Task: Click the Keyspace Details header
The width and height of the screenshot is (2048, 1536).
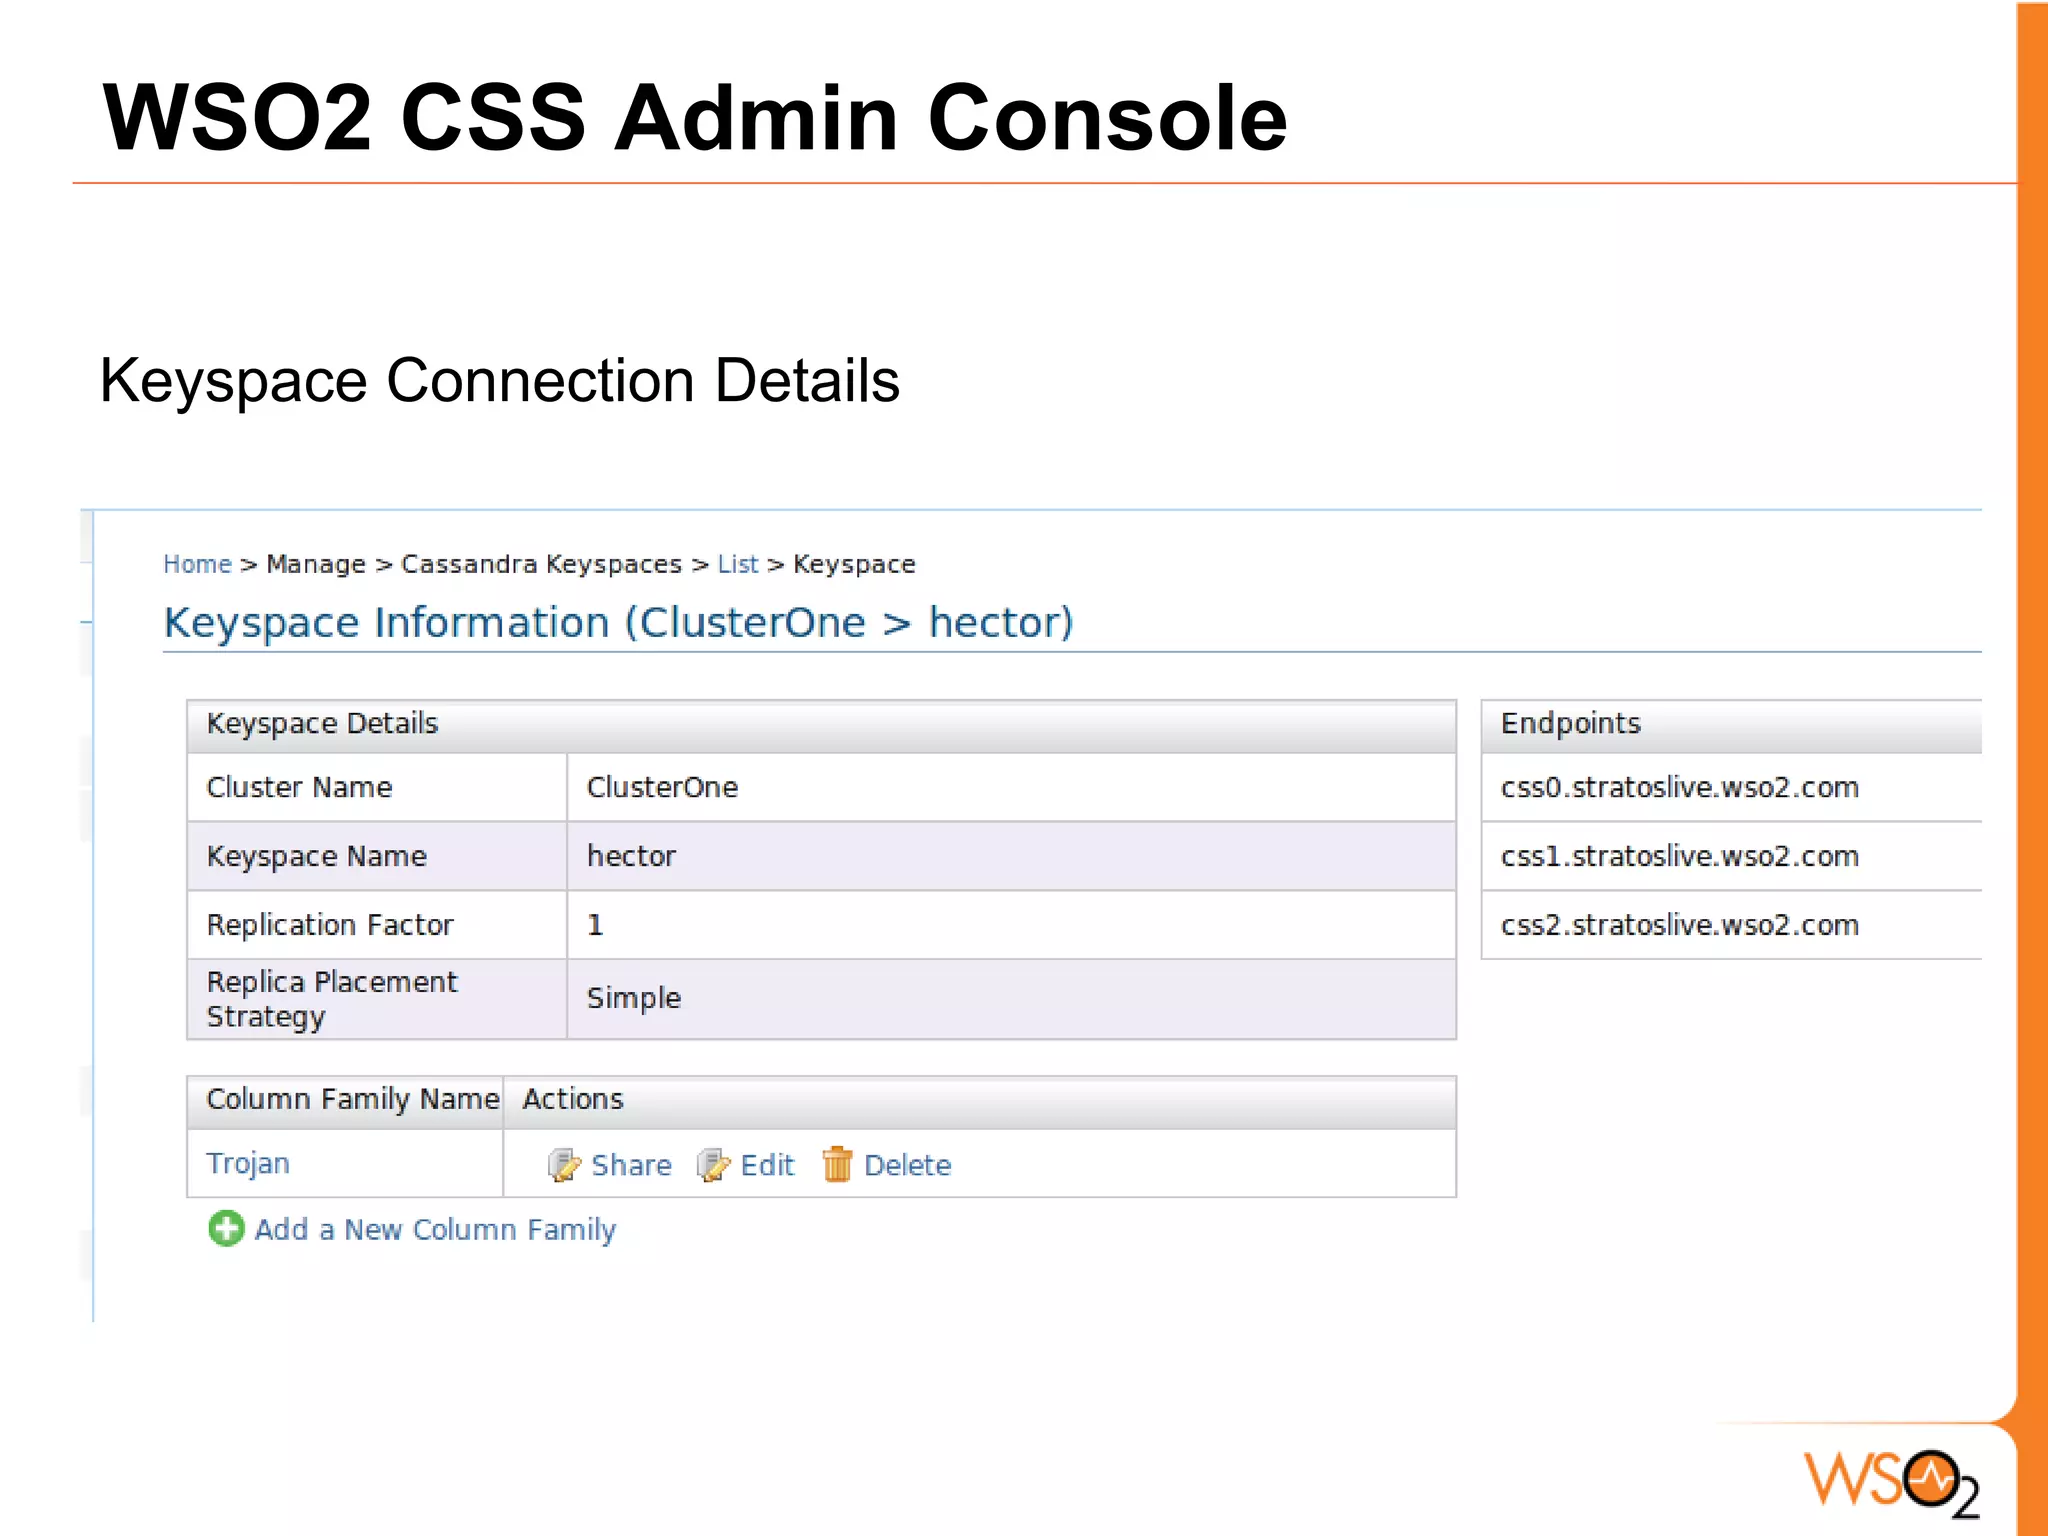Action: pos(322,723)
